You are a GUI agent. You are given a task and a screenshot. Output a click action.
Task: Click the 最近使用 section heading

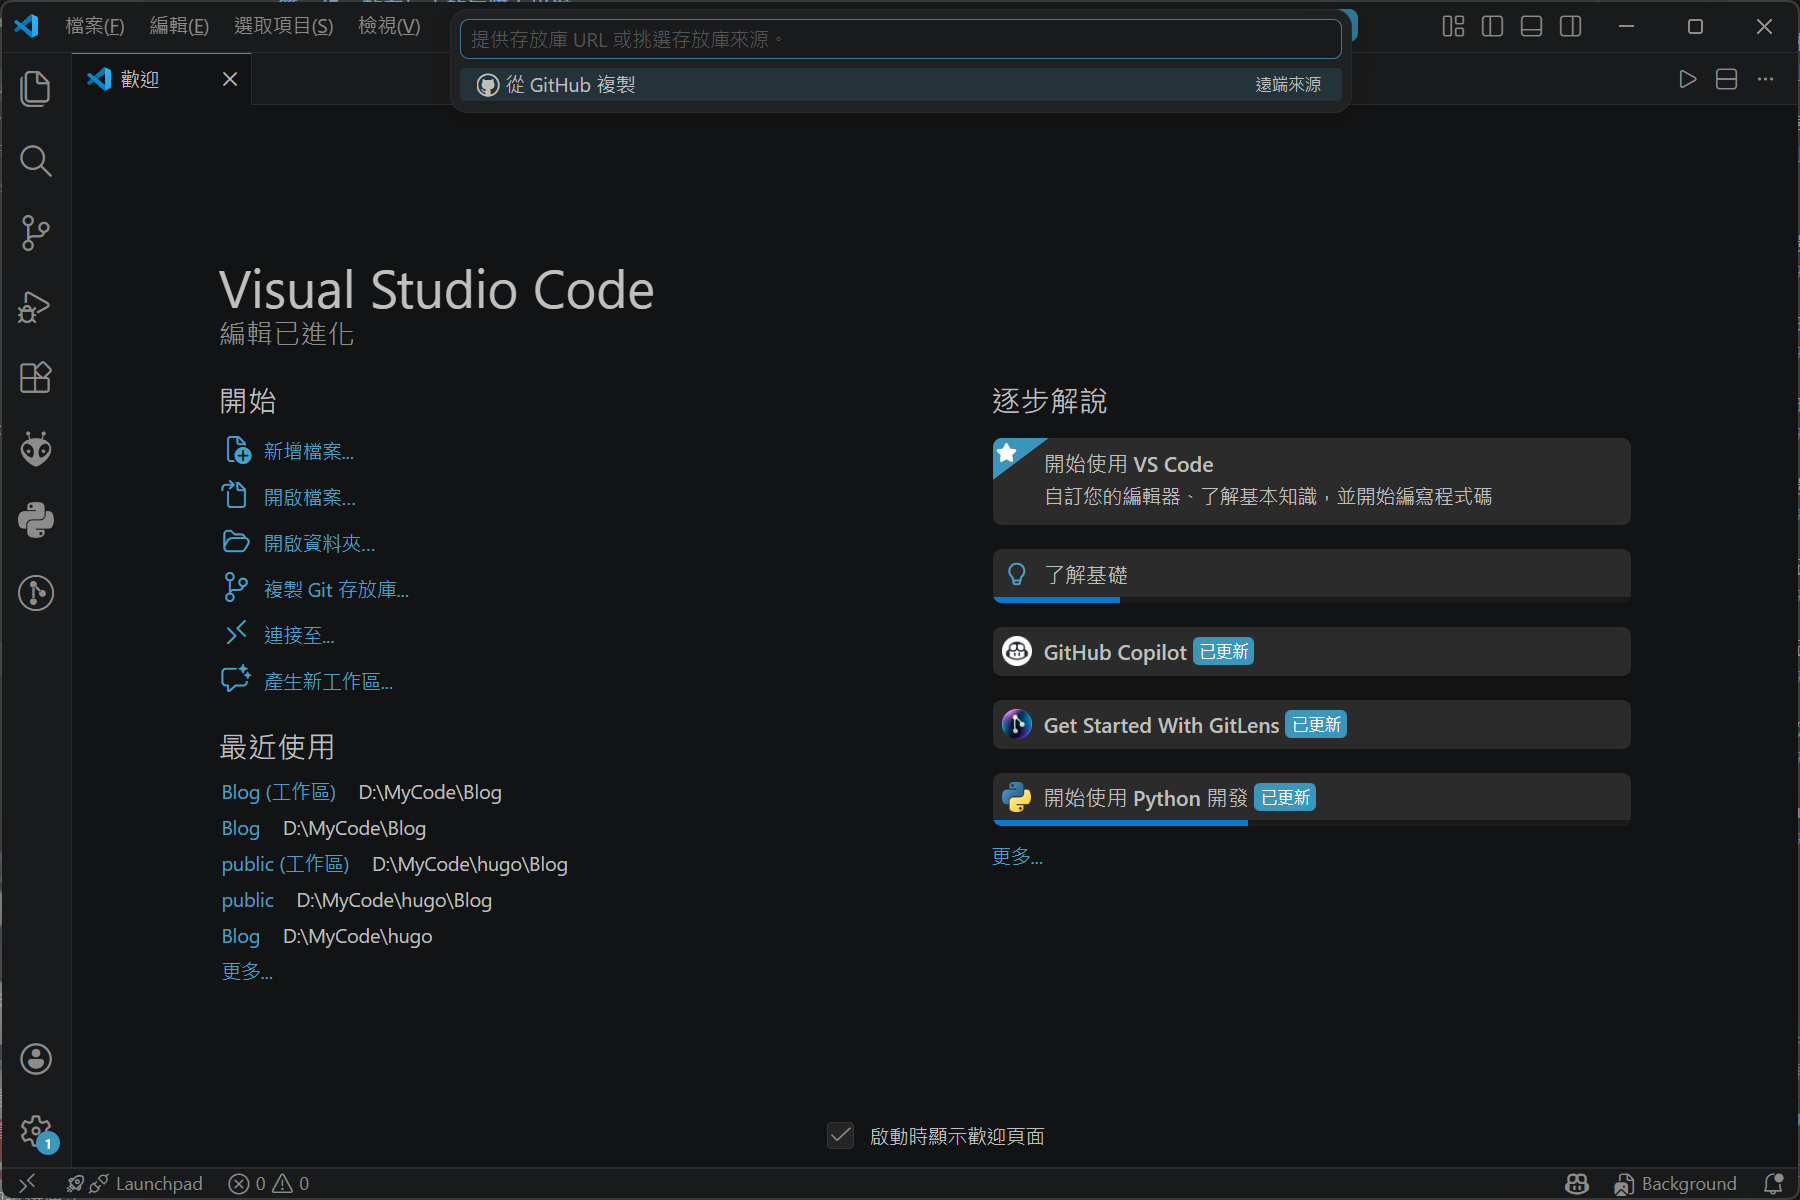277,747
